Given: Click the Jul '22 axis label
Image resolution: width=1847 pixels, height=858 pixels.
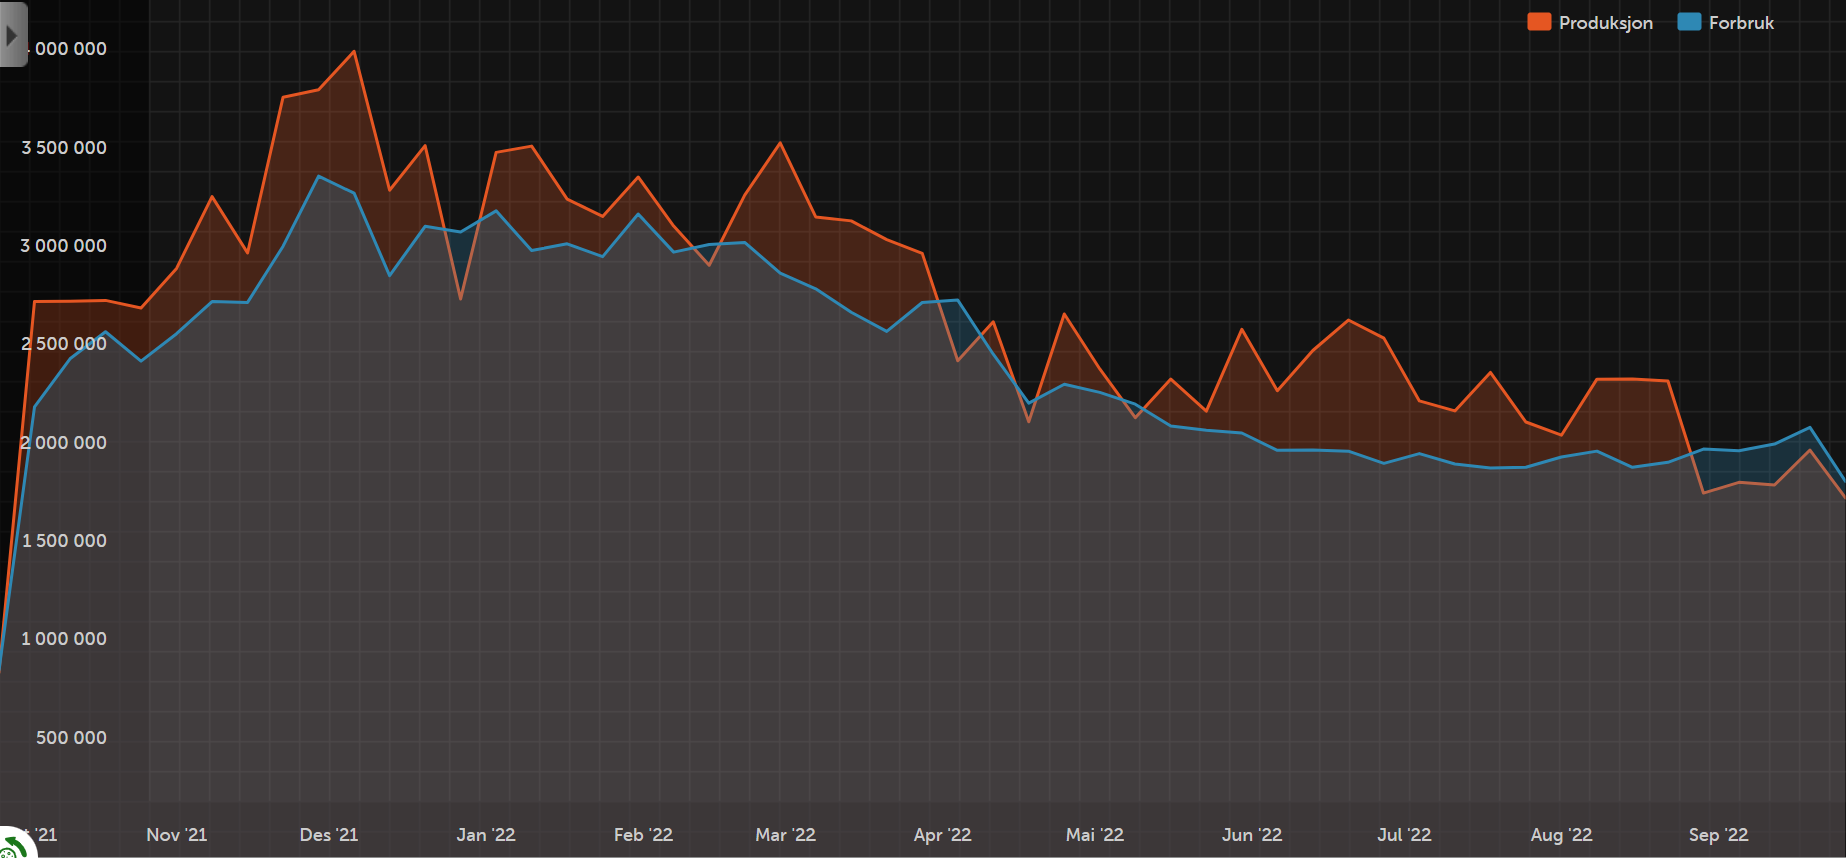Looking at the screenshot, I should coord(1404,834).
